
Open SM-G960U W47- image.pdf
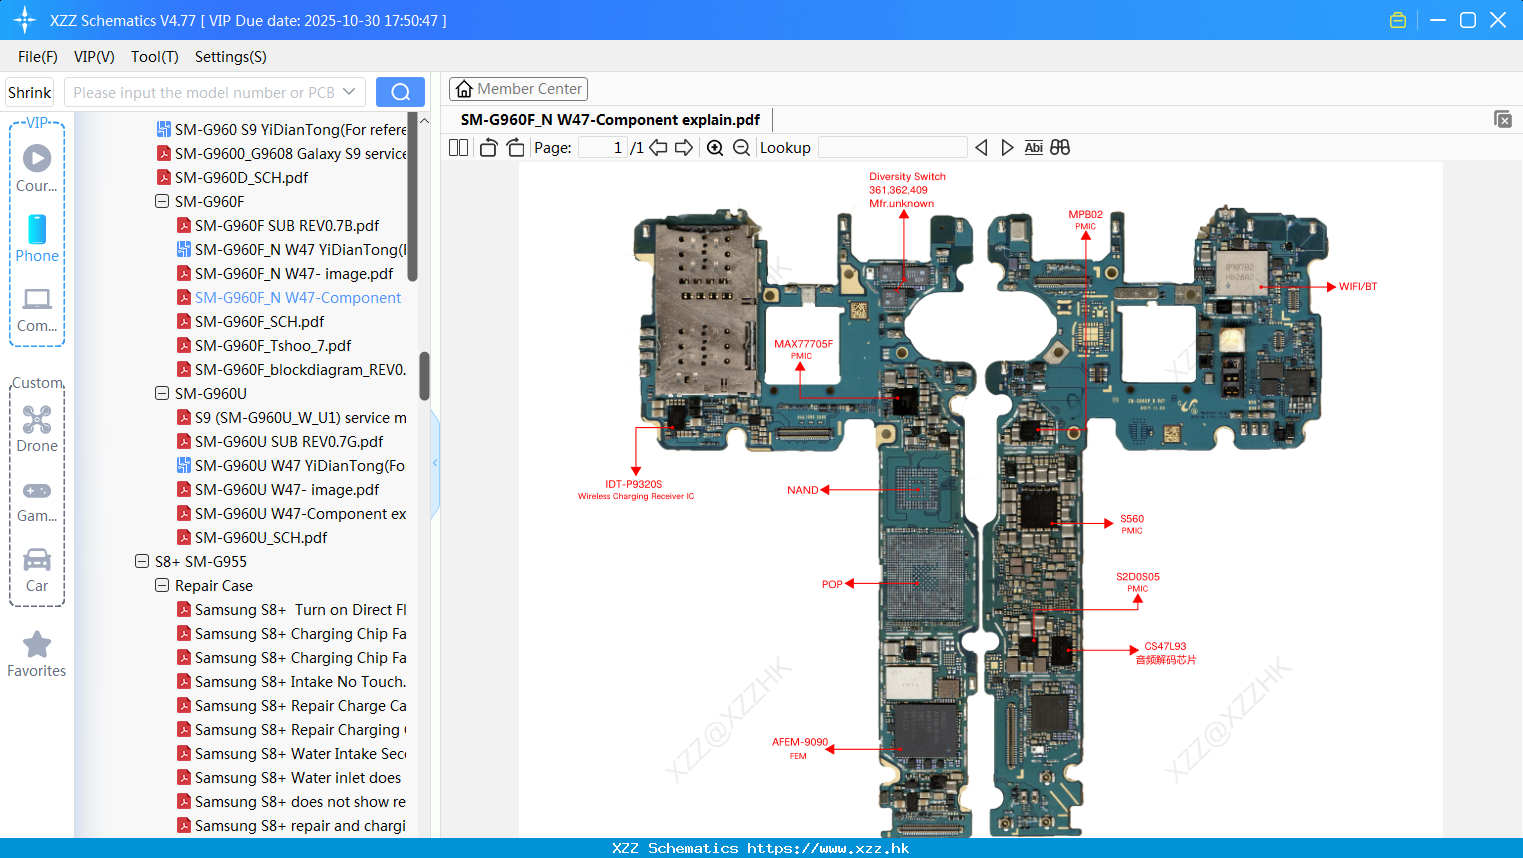(287, 489)
